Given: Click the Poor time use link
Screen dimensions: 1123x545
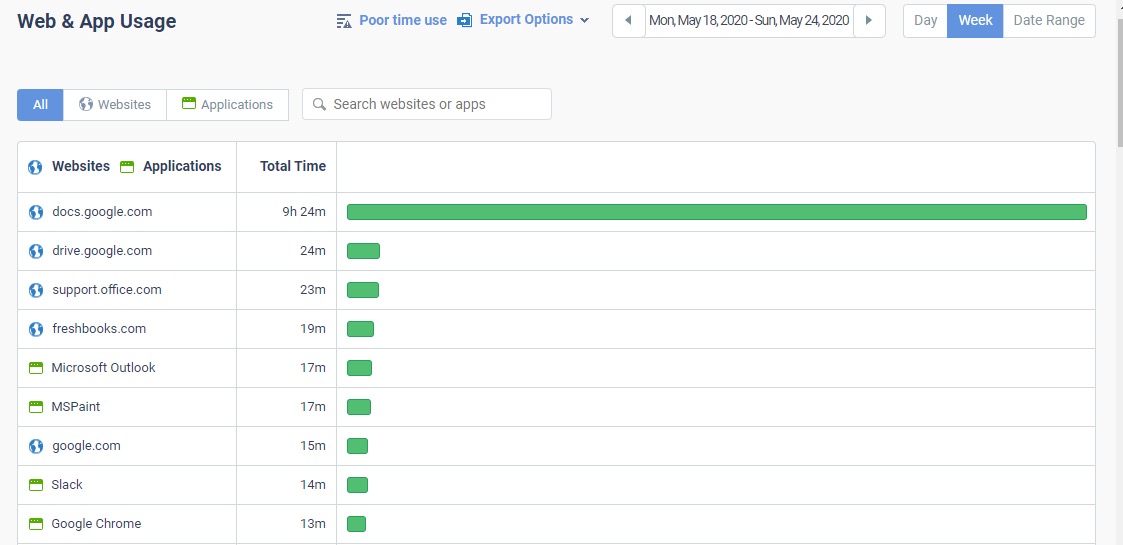Looking at the screenshot, I should coord(403,21).
